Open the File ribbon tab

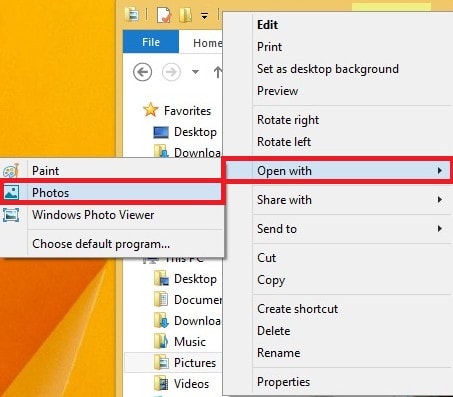pyautogui.click(x=151, y=42)
